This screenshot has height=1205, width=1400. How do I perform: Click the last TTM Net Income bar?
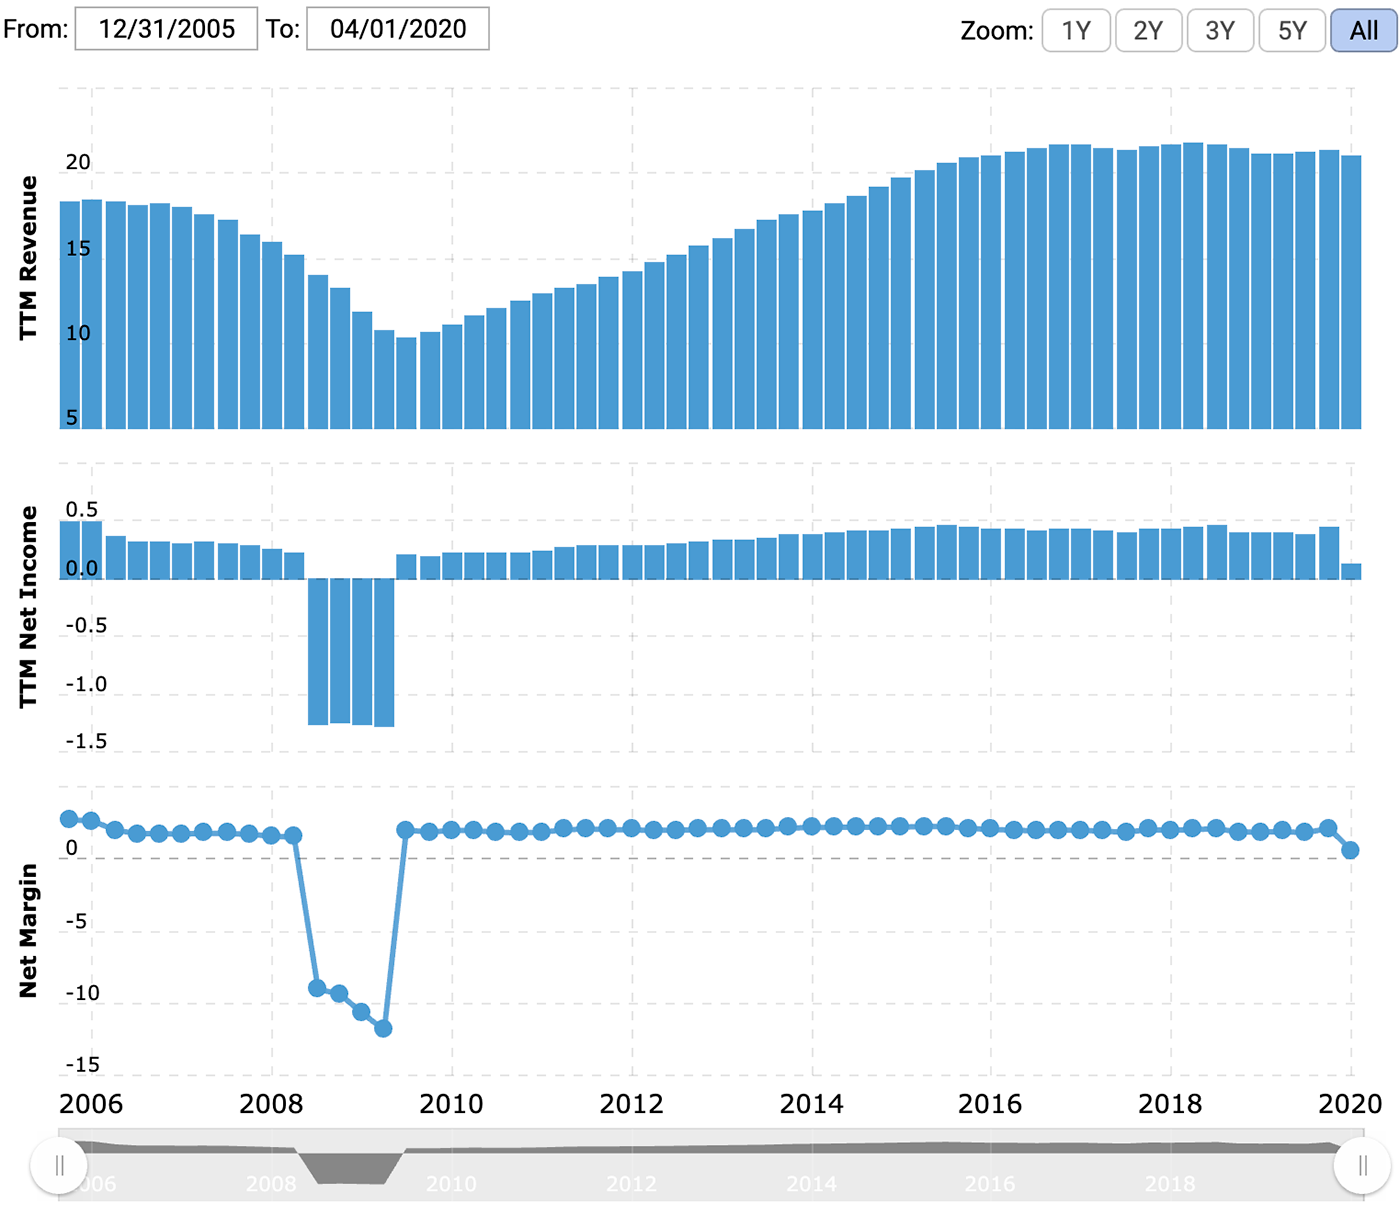(x=1351, y=571)
